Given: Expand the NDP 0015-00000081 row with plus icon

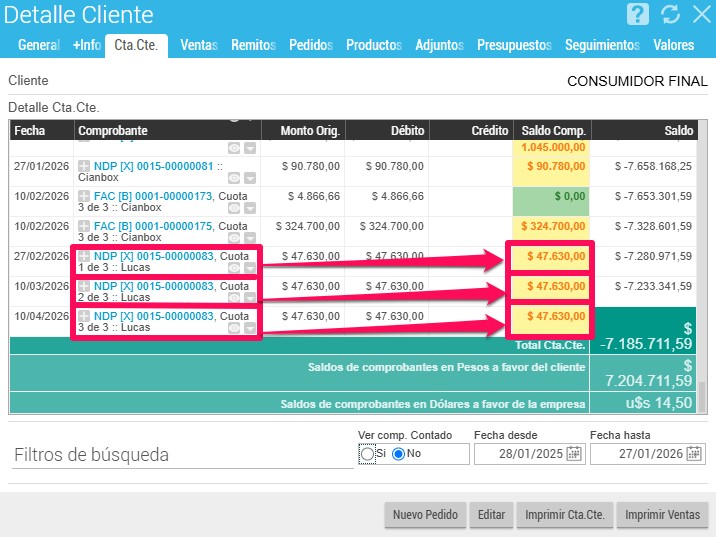Looking at the screenshot, I should click(x=84, y=166).
